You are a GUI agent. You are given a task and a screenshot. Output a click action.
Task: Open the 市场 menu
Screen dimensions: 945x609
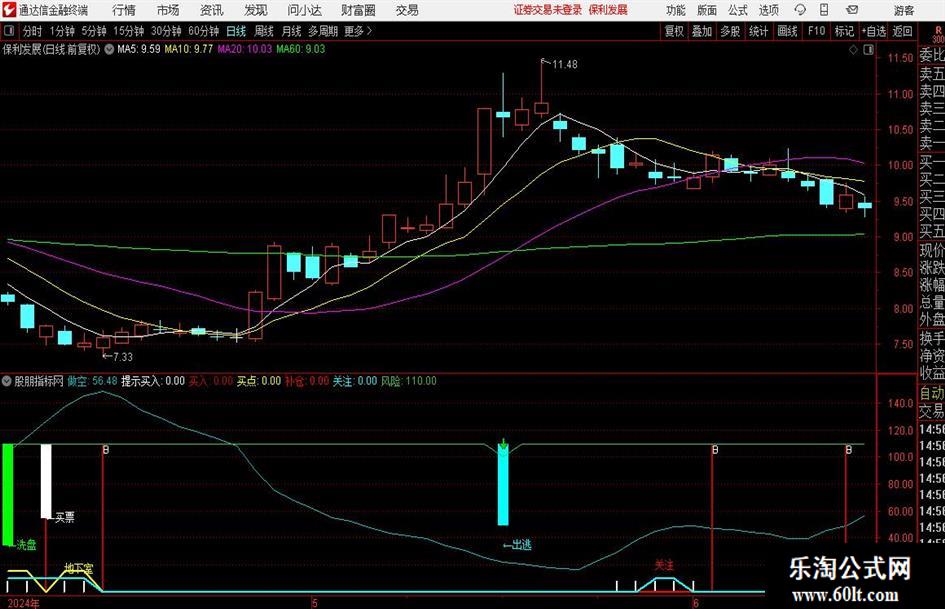click(168, 10)
